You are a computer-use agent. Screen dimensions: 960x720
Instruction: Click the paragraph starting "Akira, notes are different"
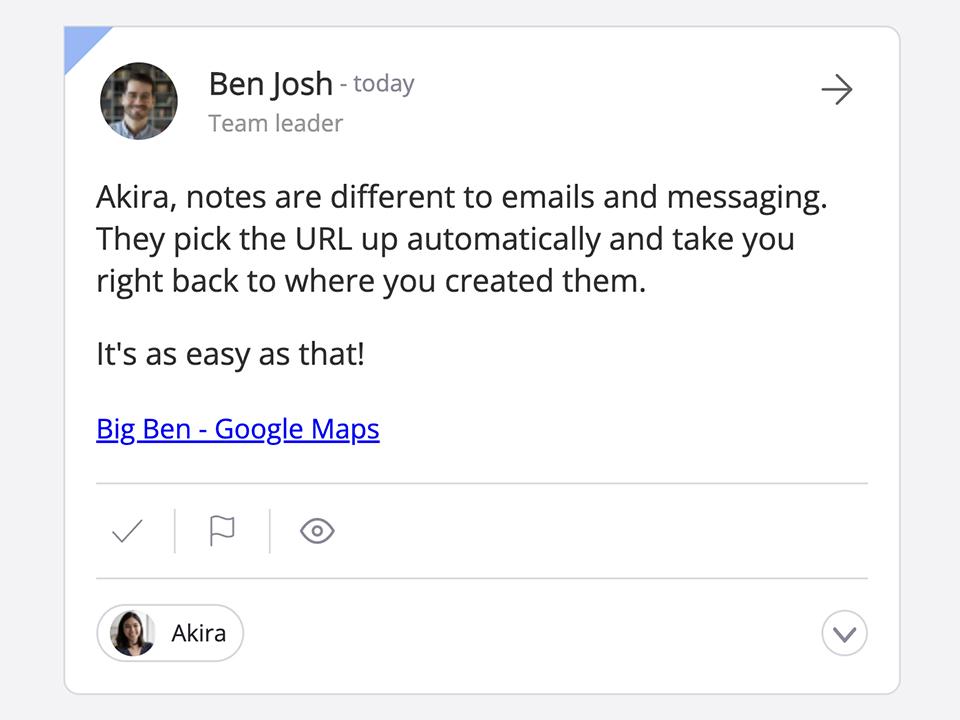pos(462,239)
